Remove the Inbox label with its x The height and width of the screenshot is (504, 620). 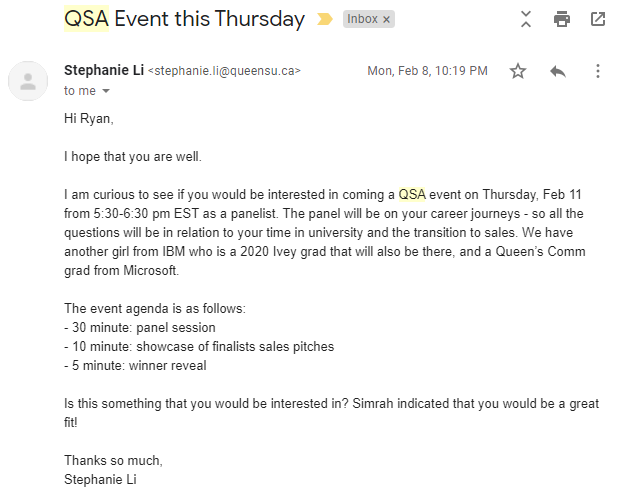(x=386, y=19)
